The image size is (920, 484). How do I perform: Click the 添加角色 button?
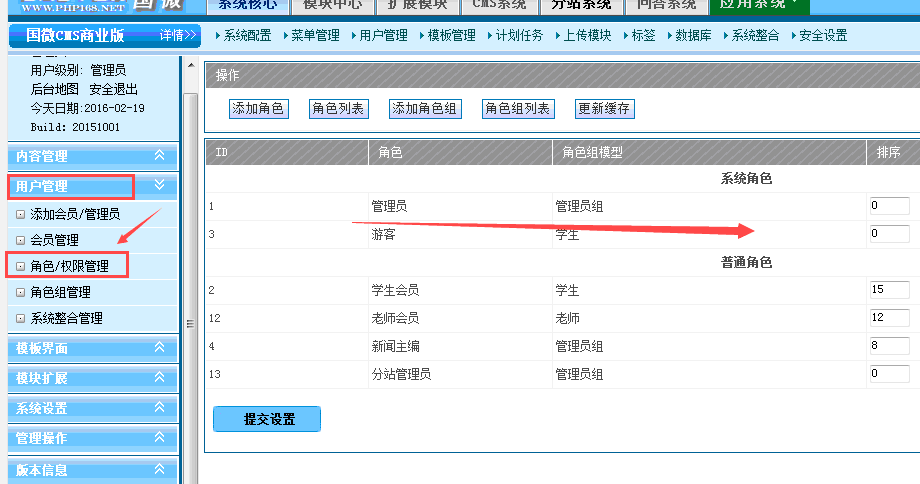(x=258, y=109)
